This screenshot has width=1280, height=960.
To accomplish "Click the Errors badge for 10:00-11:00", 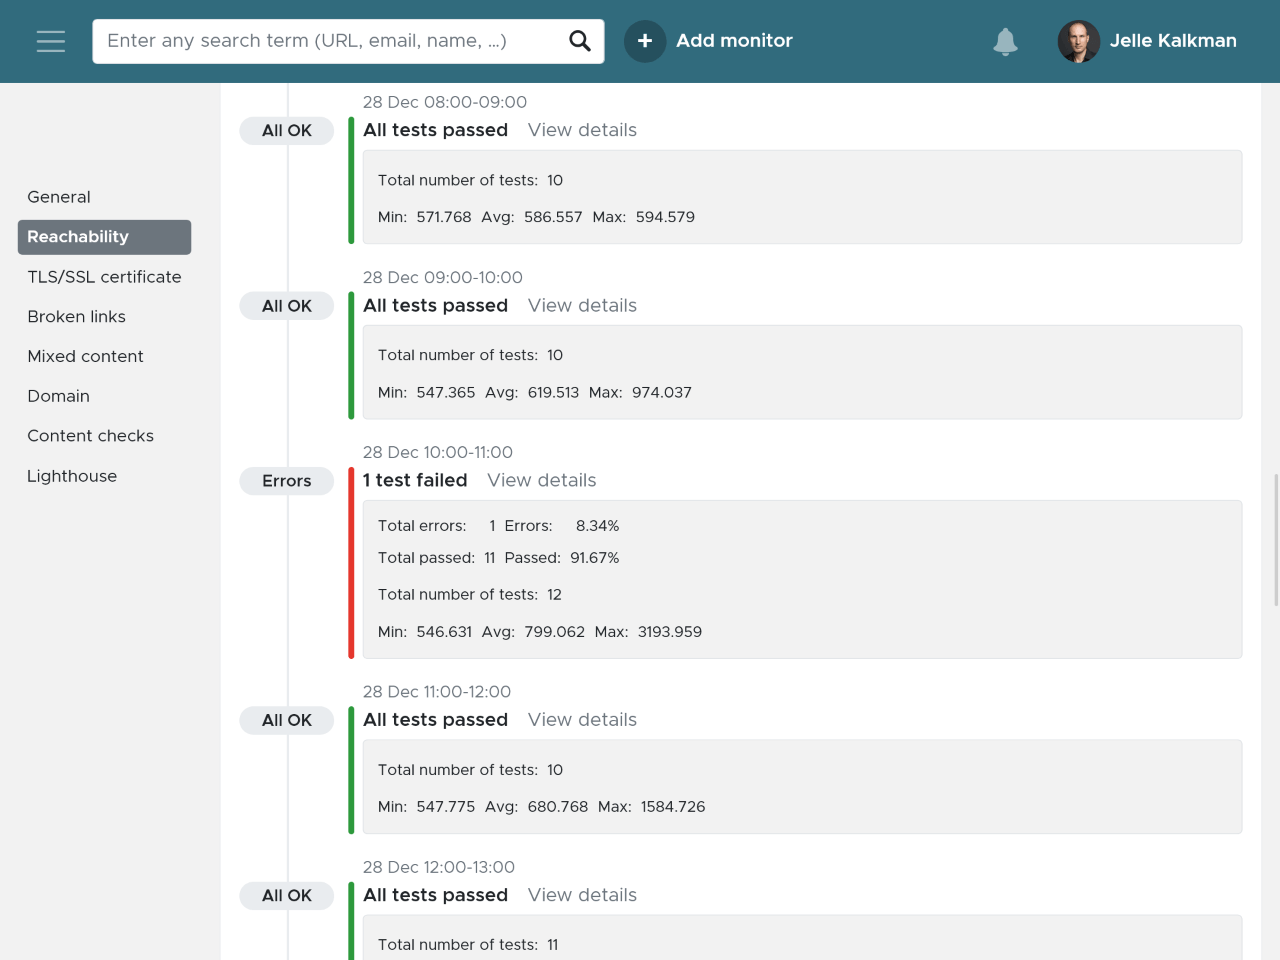I will click(x=287, y=481).
